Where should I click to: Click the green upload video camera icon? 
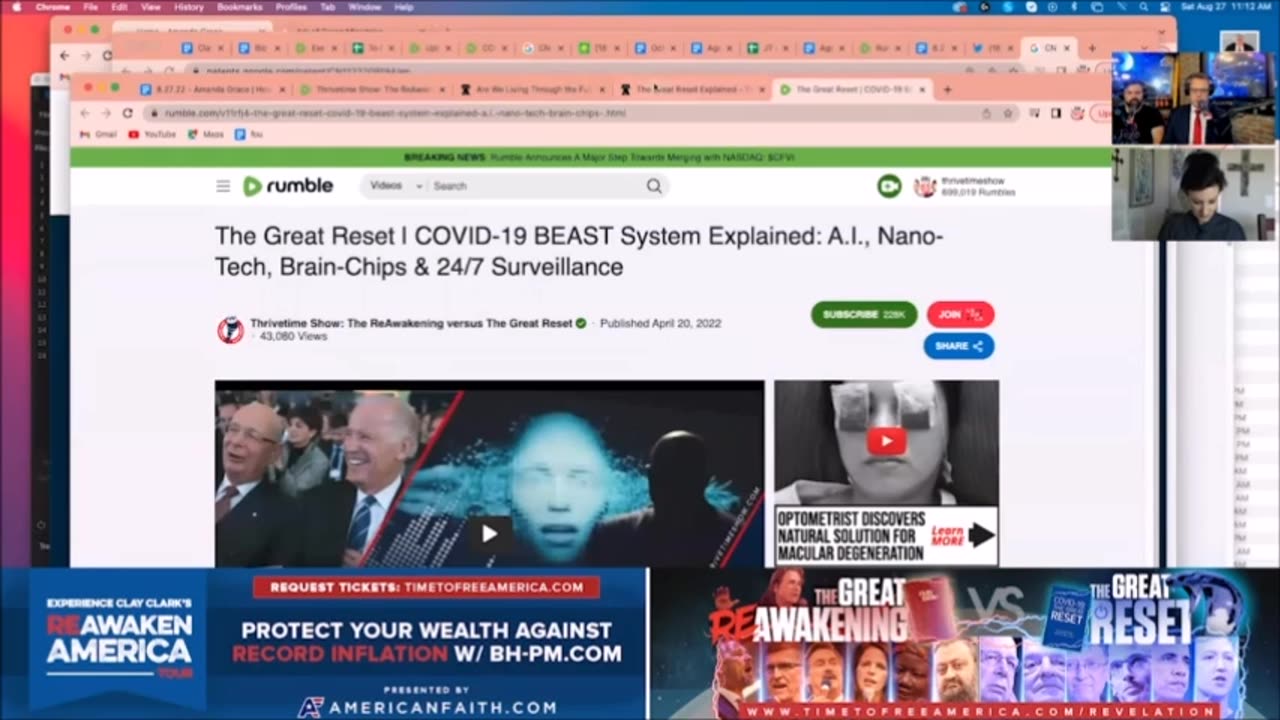[x=889, y=186]
